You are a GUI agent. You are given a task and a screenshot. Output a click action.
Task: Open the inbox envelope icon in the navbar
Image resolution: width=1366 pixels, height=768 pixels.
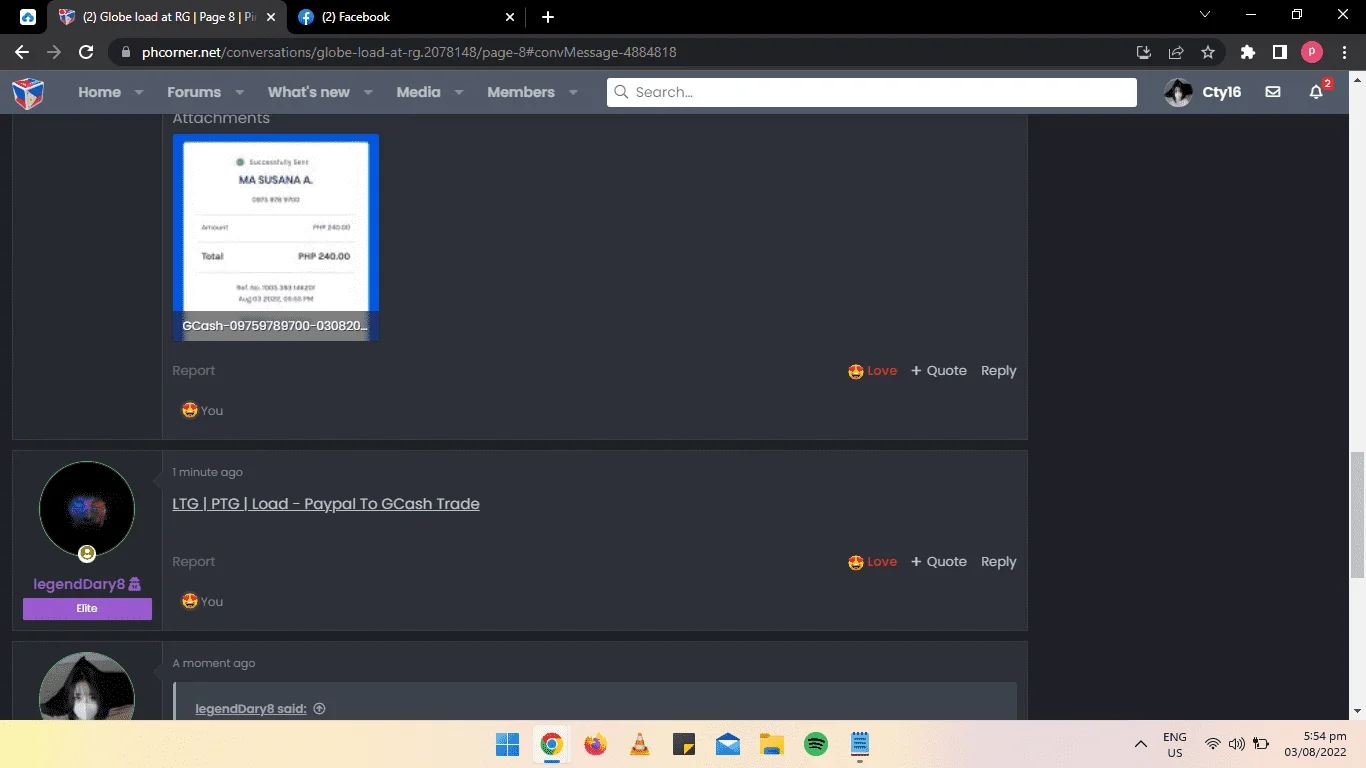1272,92
